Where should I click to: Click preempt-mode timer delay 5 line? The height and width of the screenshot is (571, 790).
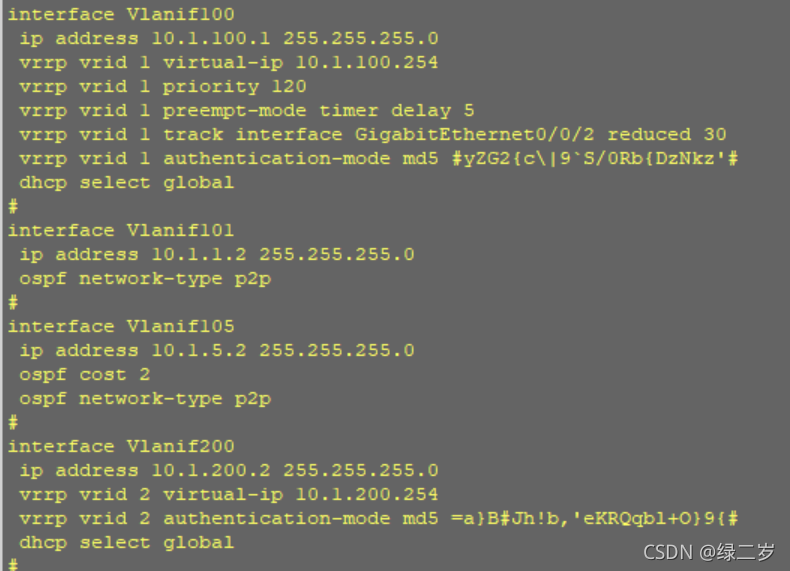click(247, 110)
